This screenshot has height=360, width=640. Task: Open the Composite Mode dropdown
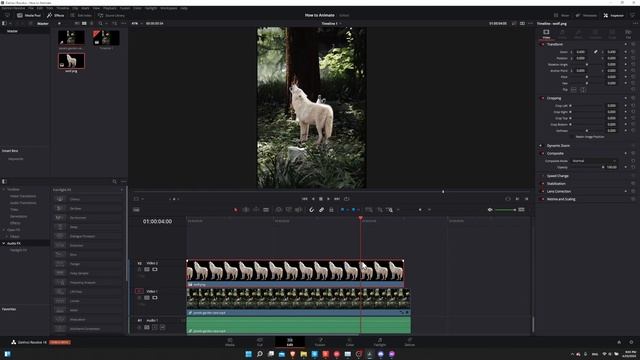tap(594, 161)
